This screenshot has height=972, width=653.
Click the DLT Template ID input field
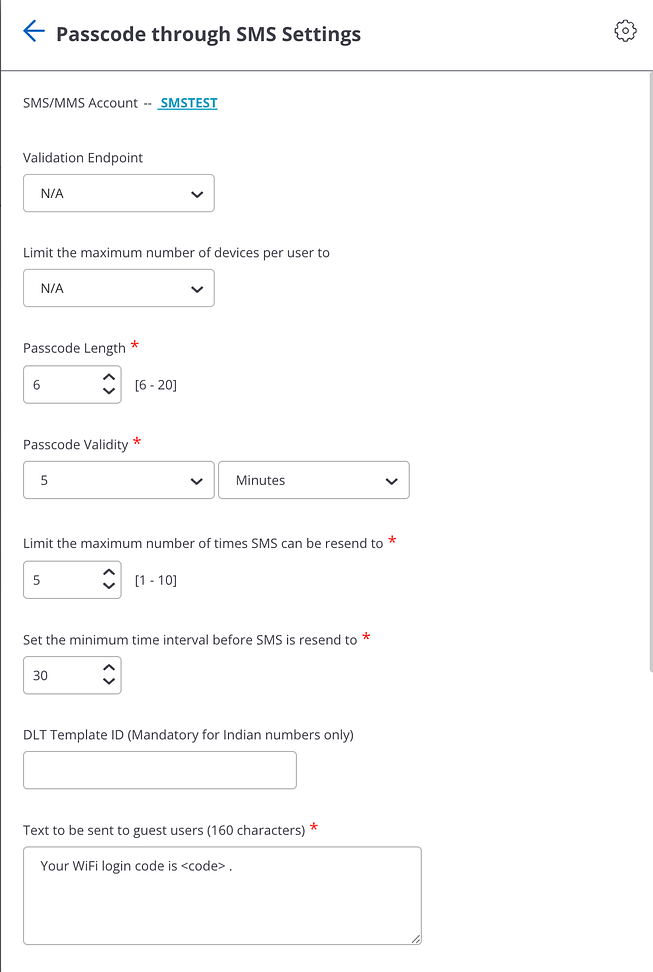[x=160, y=770]
